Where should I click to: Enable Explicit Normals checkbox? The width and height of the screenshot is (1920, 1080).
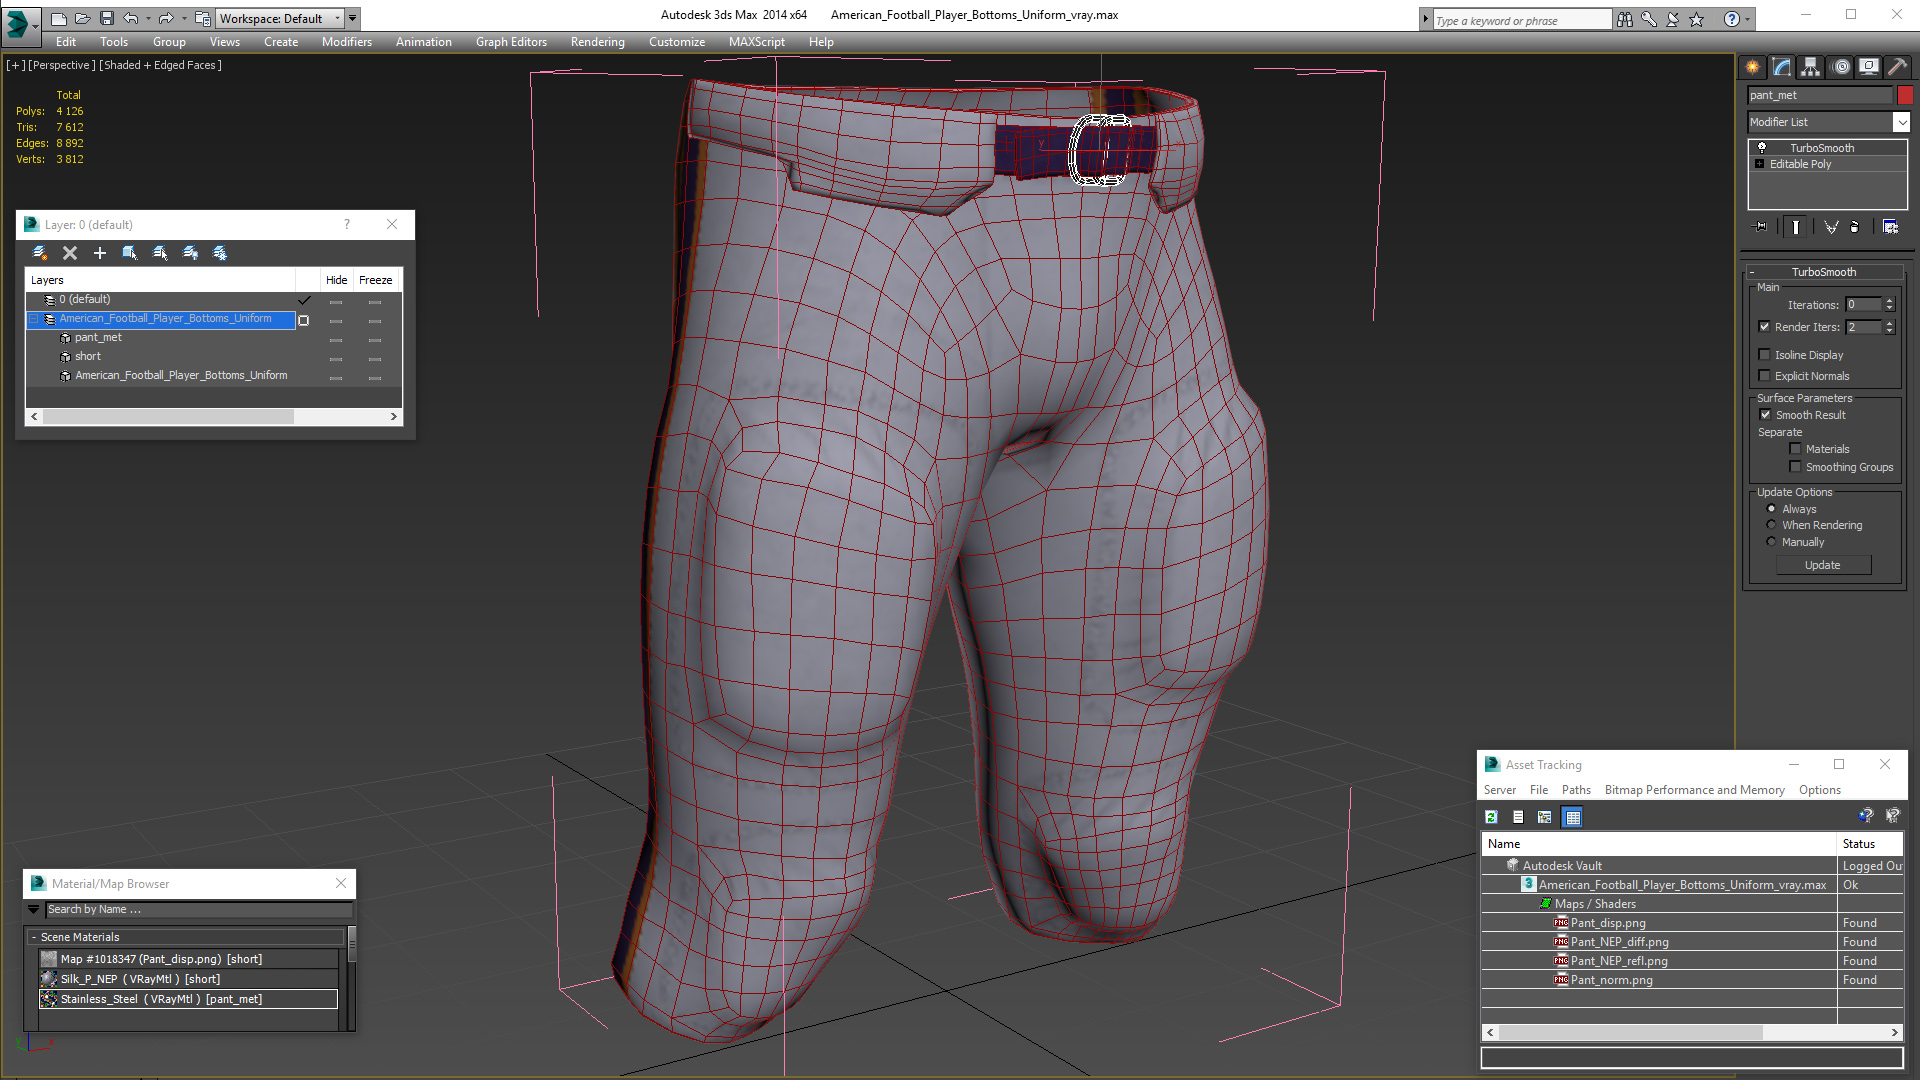[1765, 376]
